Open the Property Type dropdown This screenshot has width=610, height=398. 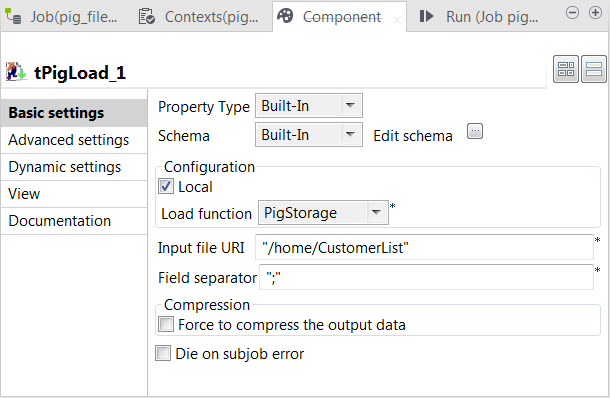pos(309,105)
